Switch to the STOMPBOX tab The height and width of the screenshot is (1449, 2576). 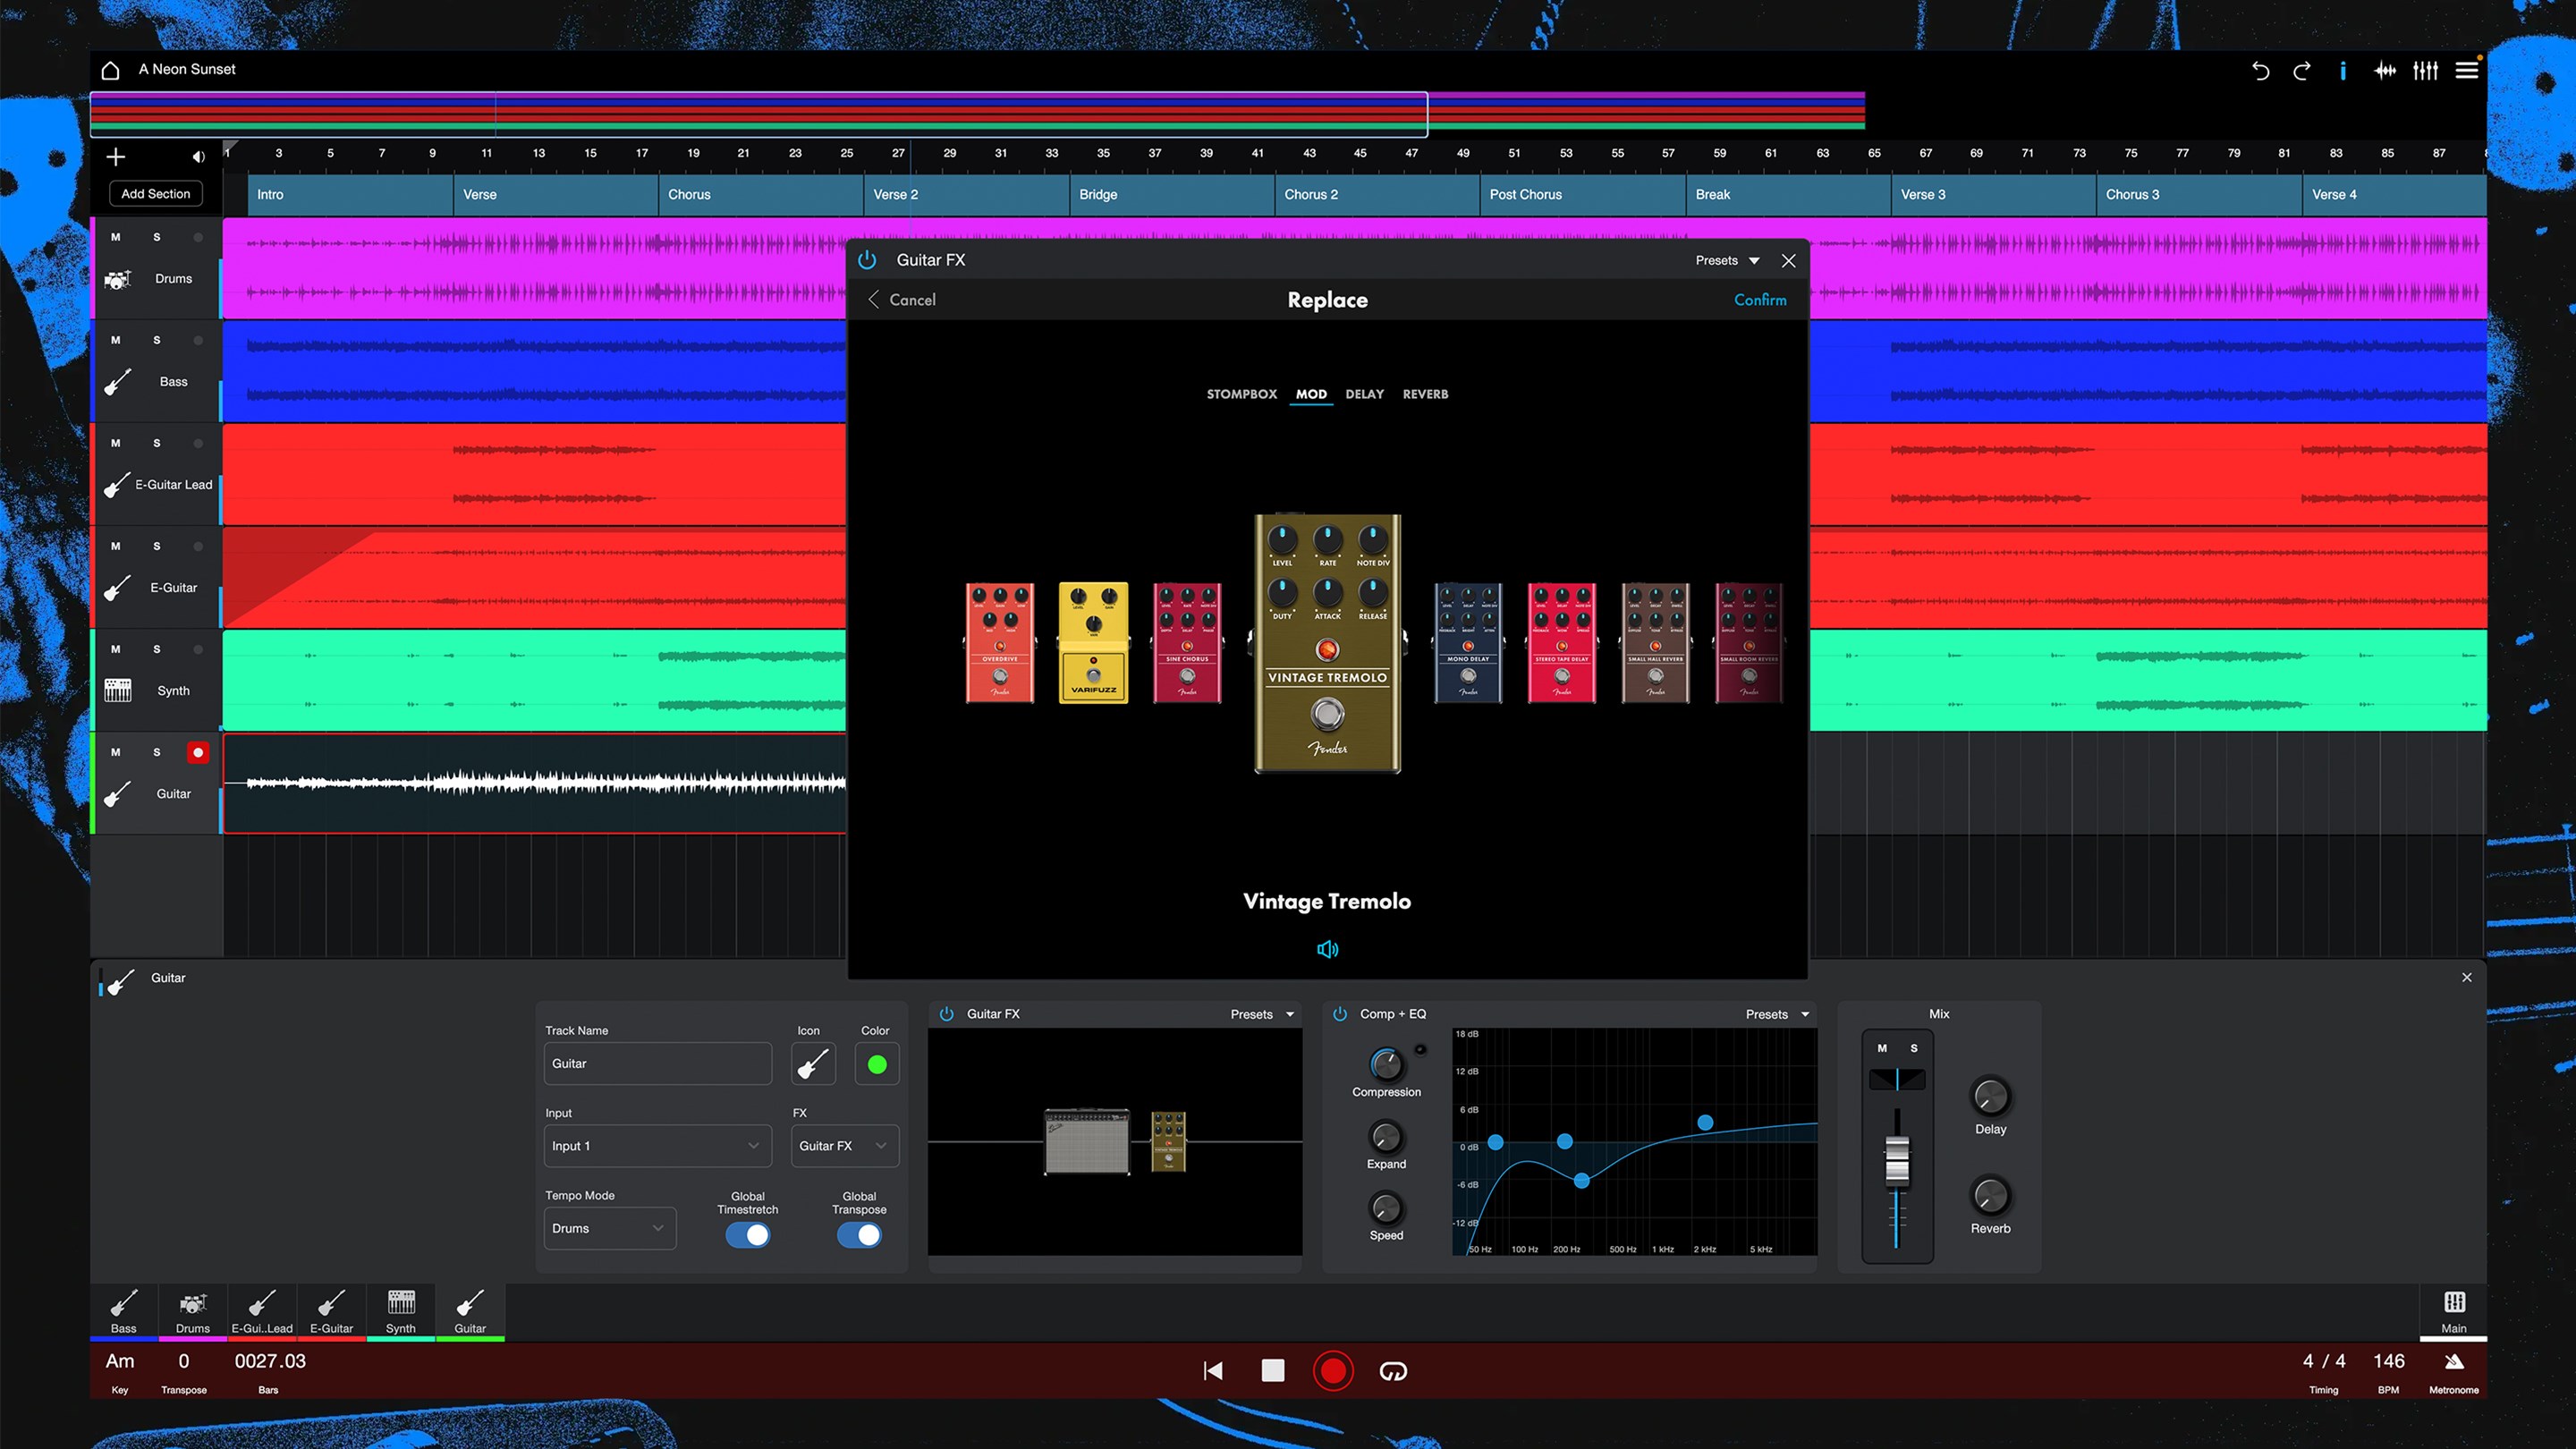coord(1241,393)
